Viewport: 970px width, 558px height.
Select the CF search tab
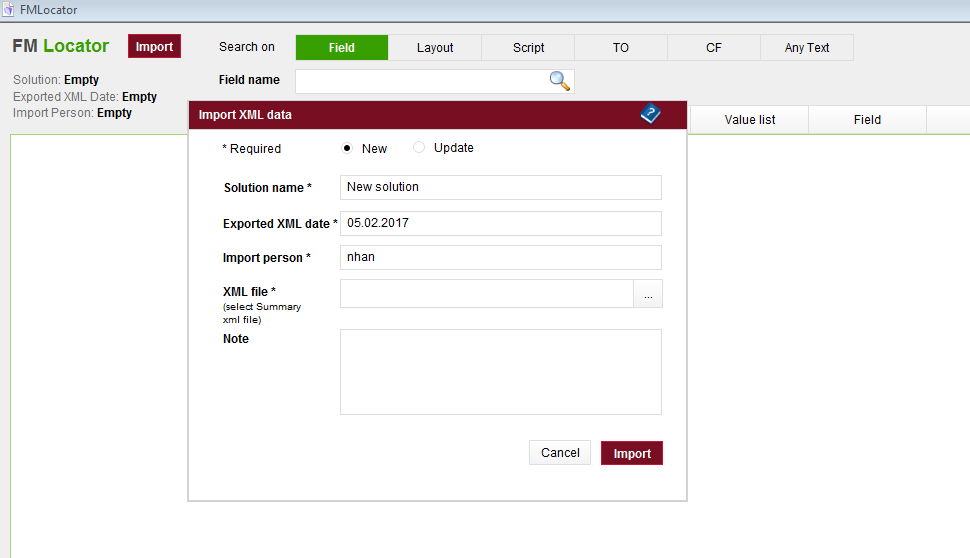click(x=714, y=47)
